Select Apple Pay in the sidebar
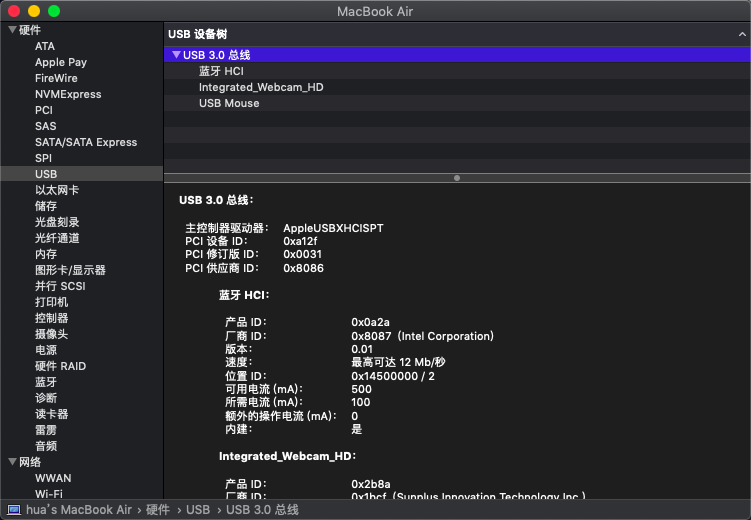Screen dimensions: 751x520 point(61,62)
